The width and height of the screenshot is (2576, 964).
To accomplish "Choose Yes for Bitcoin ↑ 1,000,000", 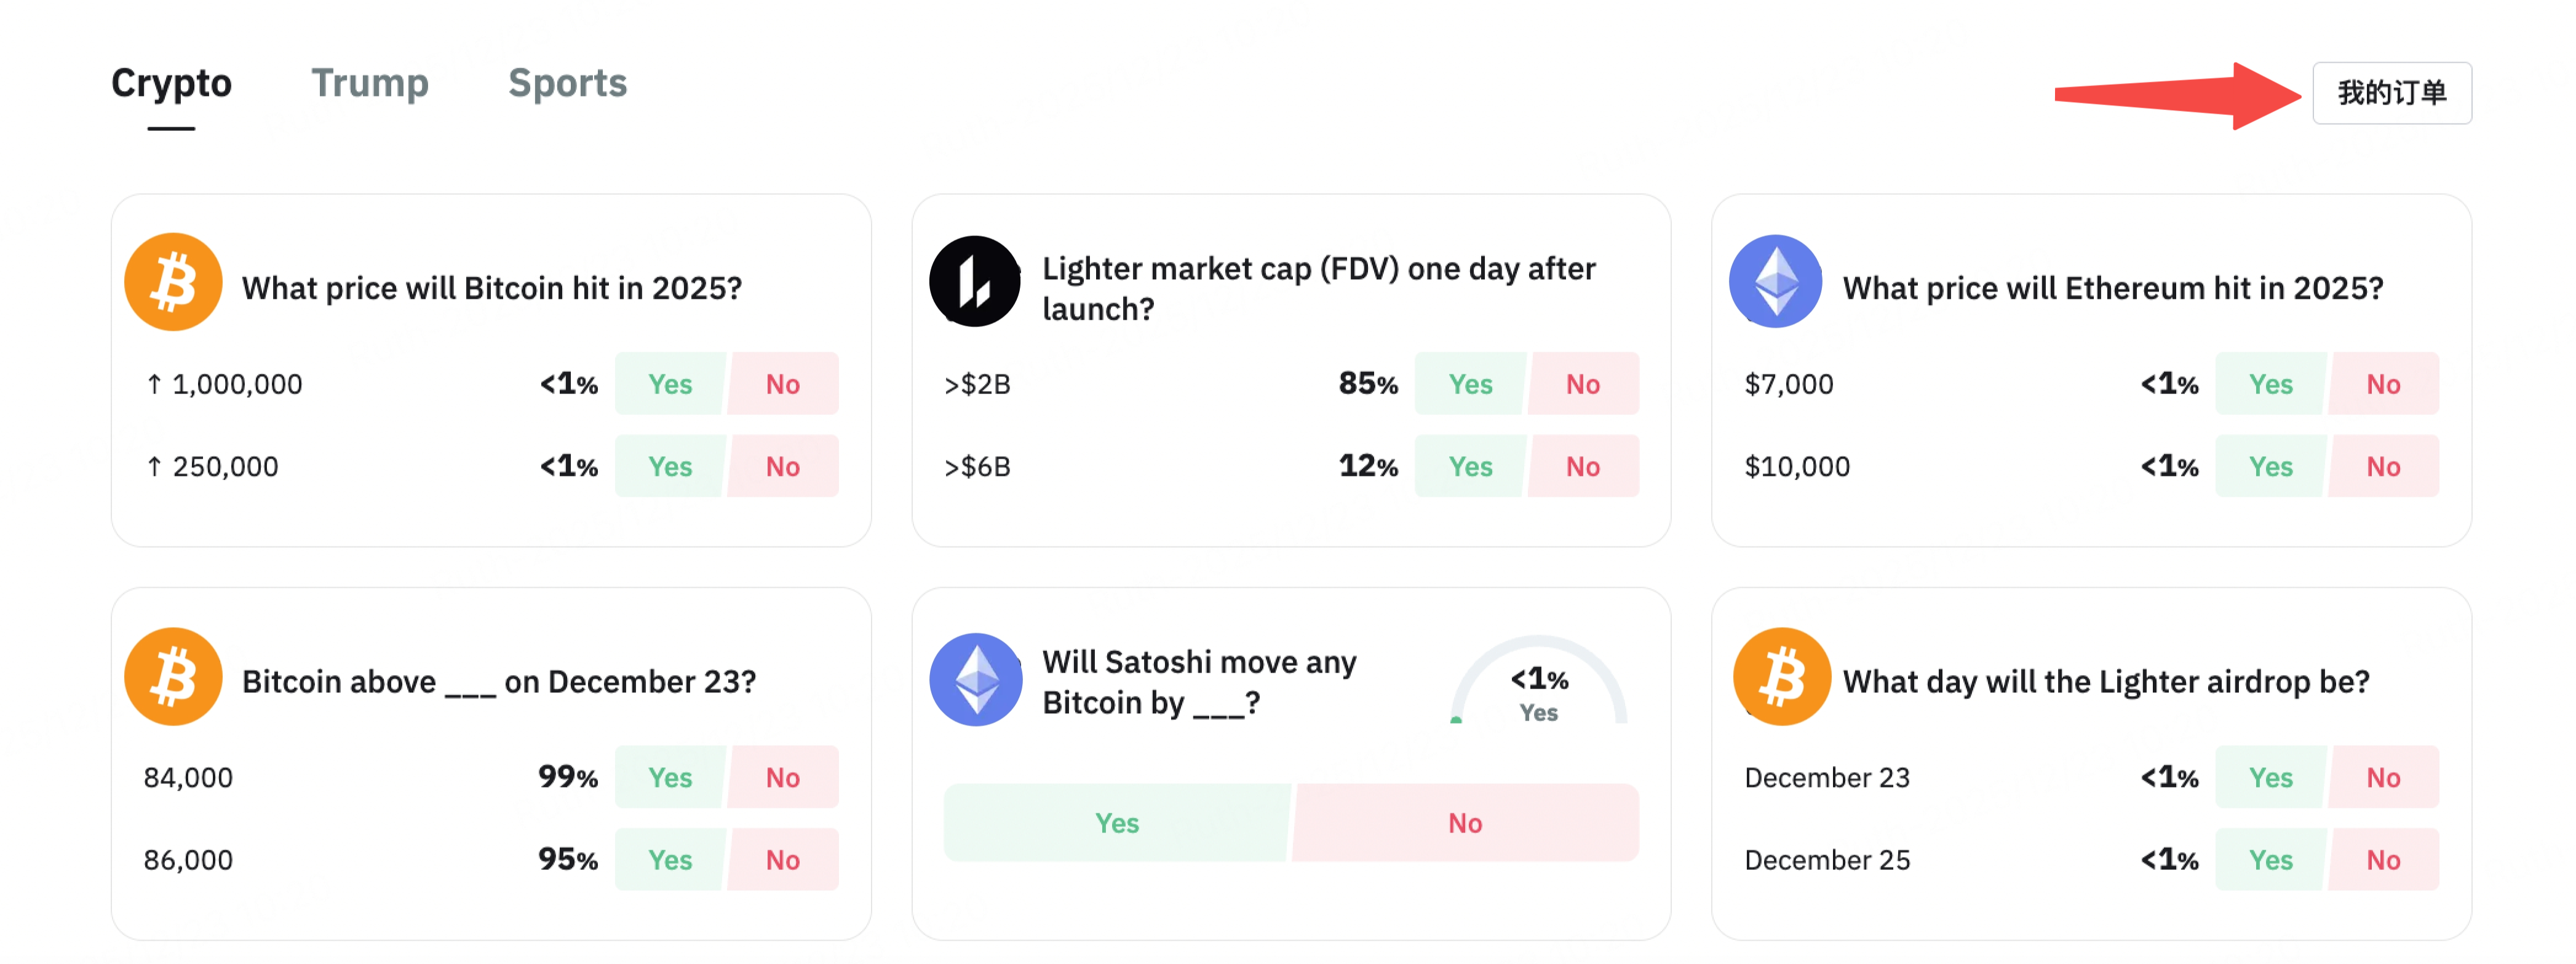I will 669,384.
